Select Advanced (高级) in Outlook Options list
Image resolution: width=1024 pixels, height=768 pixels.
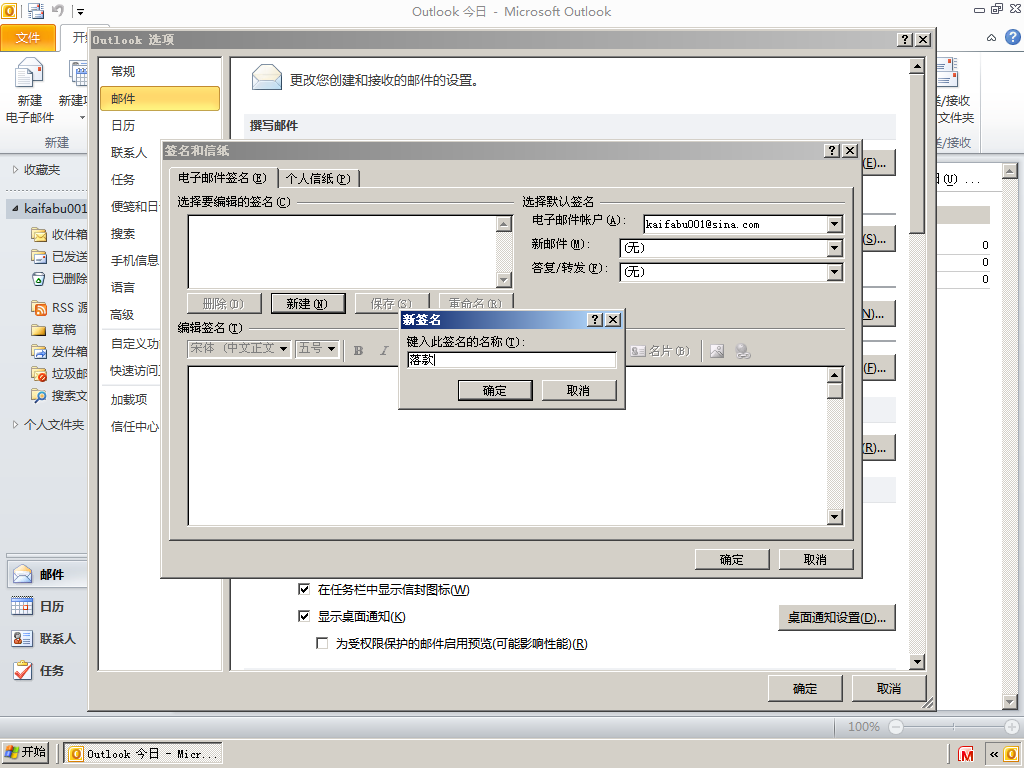pos(131,315)
